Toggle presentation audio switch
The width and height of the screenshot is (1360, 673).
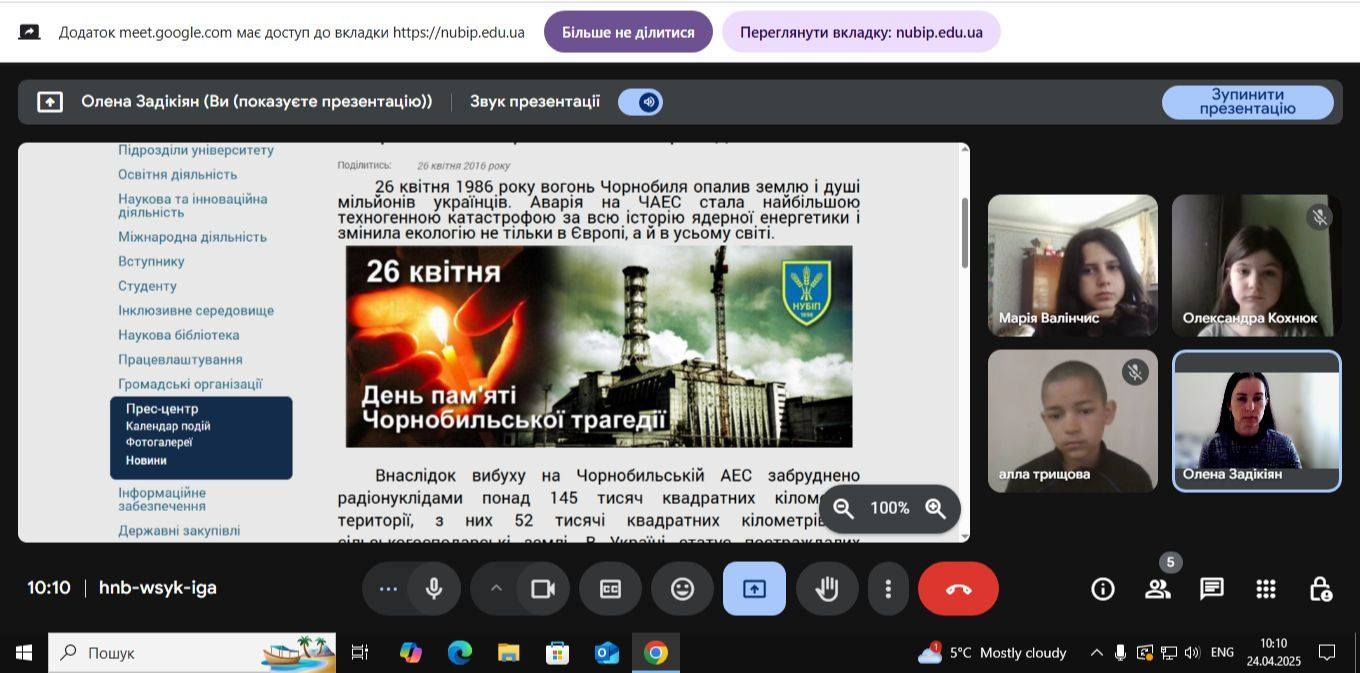[x=640, y=102]
